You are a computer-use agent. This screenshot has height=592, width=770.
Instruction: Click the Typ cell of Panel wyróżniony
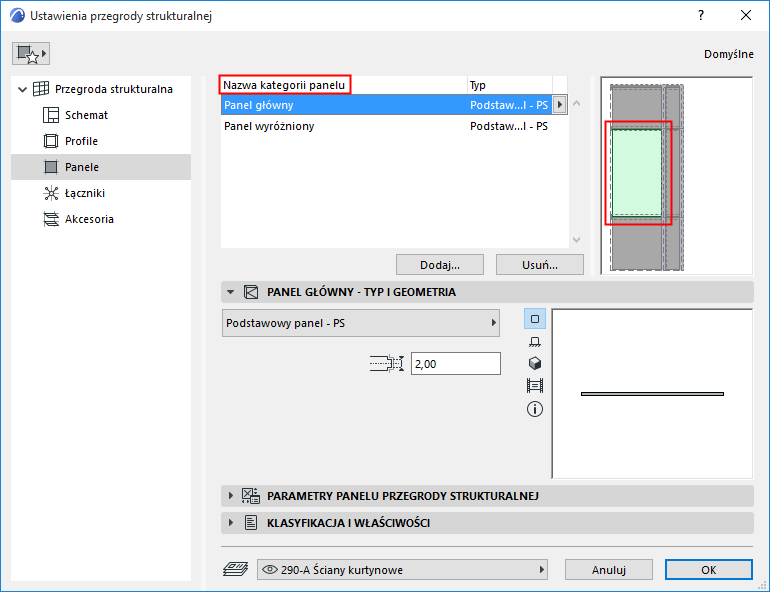click(509, 126)
